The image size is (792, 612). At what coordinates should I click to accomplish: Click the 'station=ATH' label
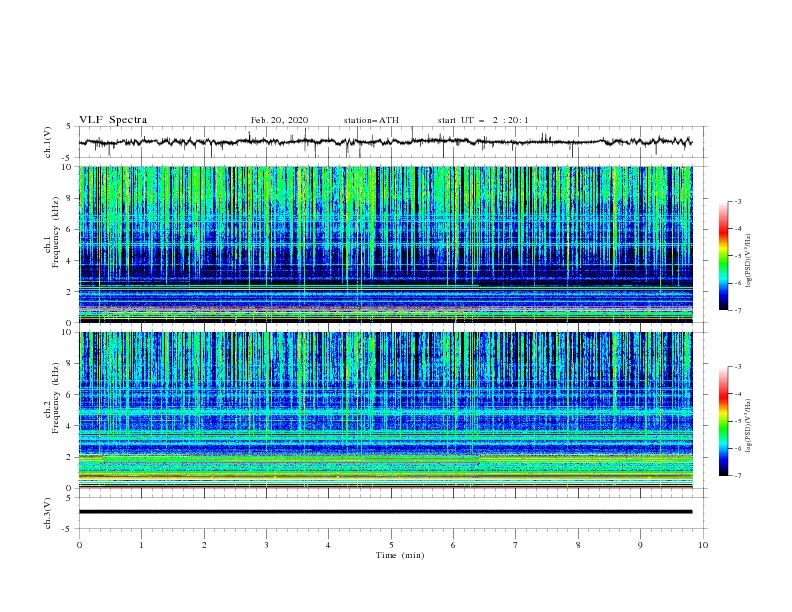371,120
